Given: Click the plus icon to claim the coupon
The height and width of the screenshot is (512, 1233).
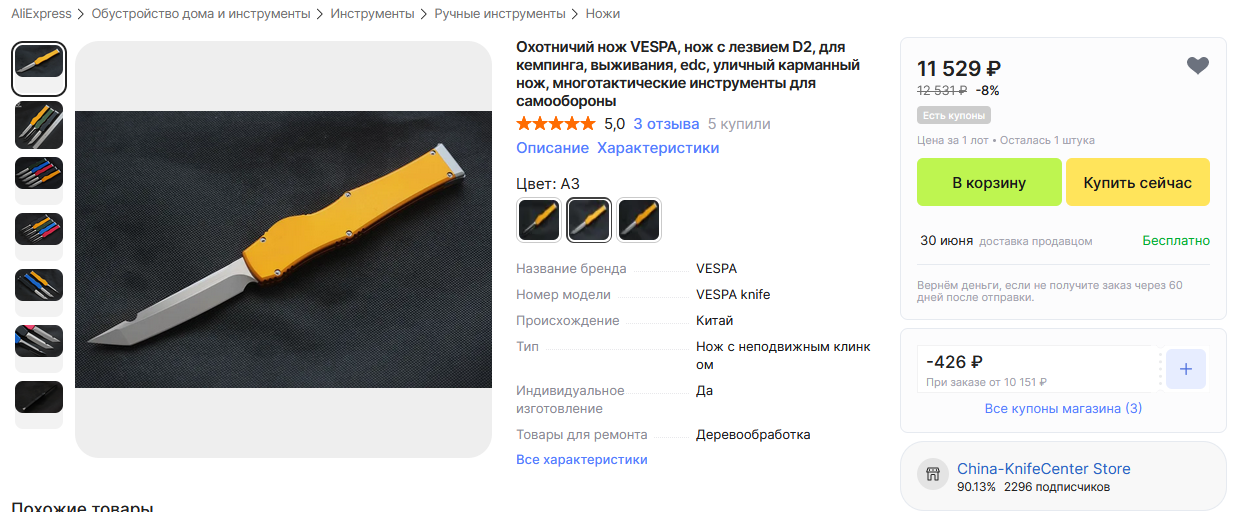Looking at the screenshot, I should click(x=1186, y=369).
